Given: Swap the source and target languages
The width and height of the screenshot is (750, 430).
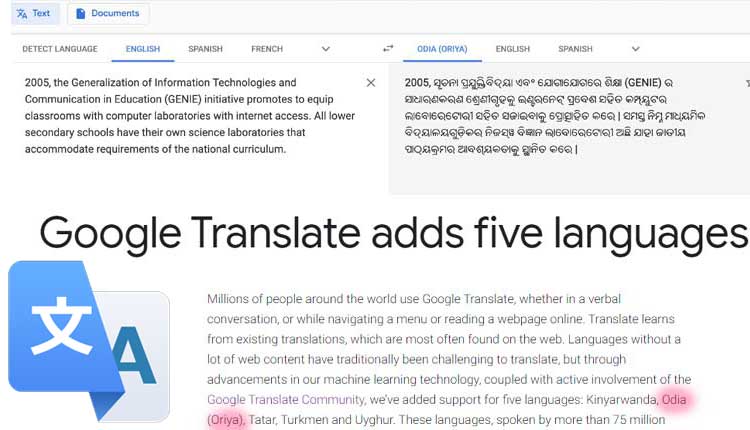Looking at the screenshot, I should 389,49.
